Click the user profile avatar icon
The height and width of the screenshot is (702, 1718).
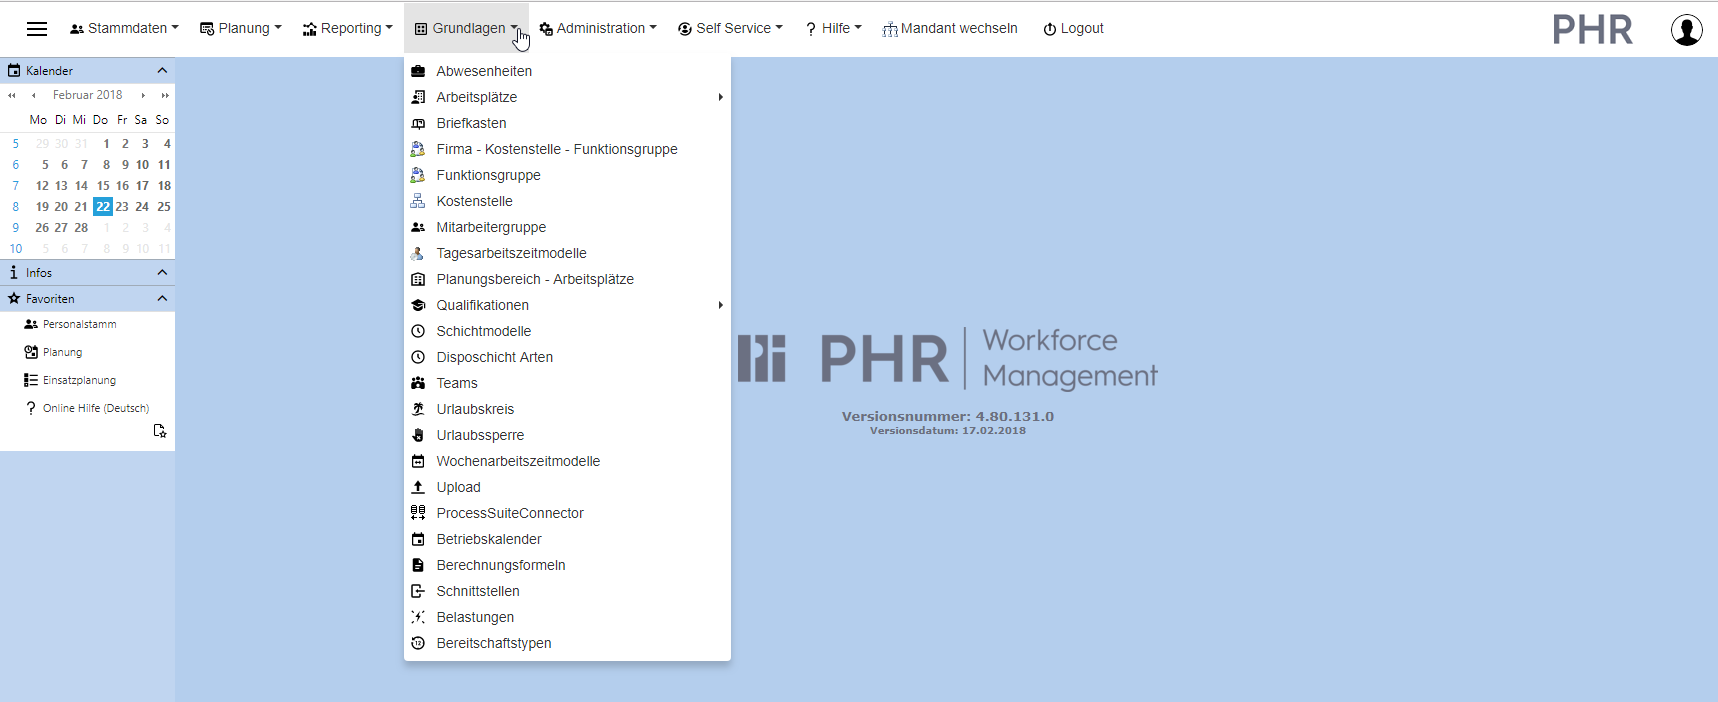point(1687,30)
